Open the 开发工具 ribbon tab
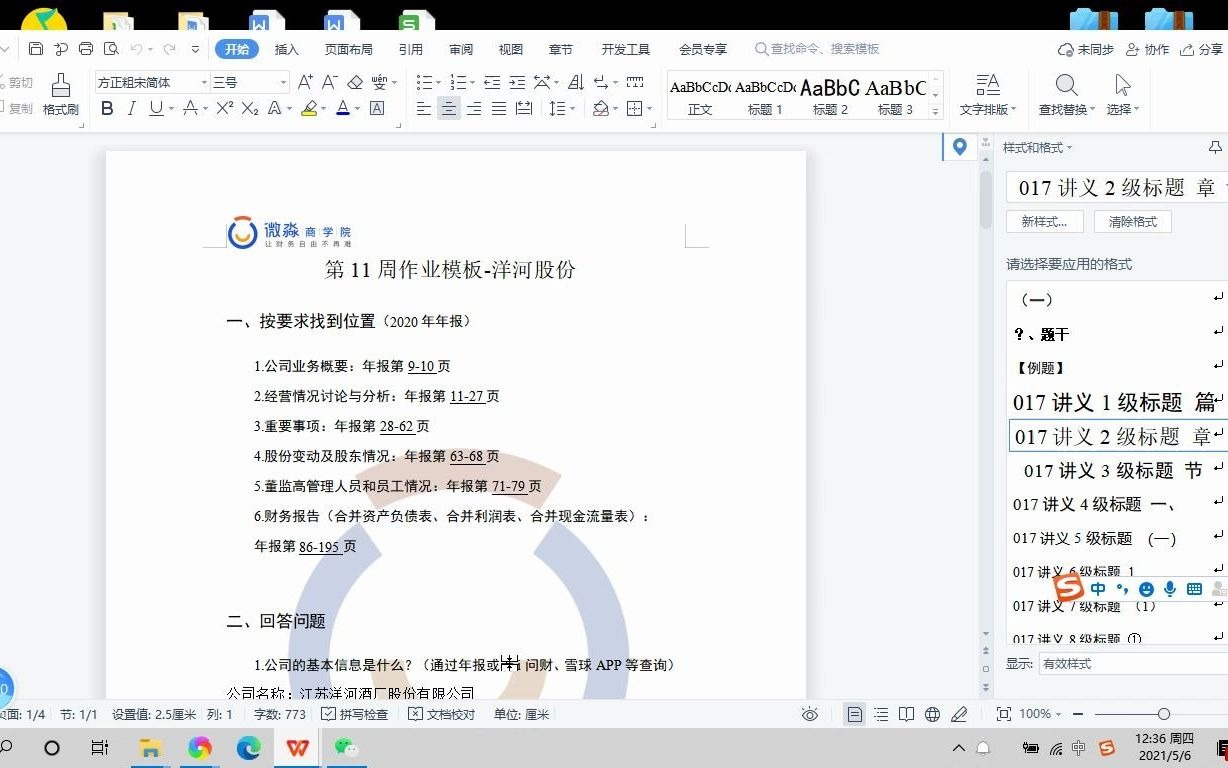Screen dimensions: 1228x768 coord(625,47)
